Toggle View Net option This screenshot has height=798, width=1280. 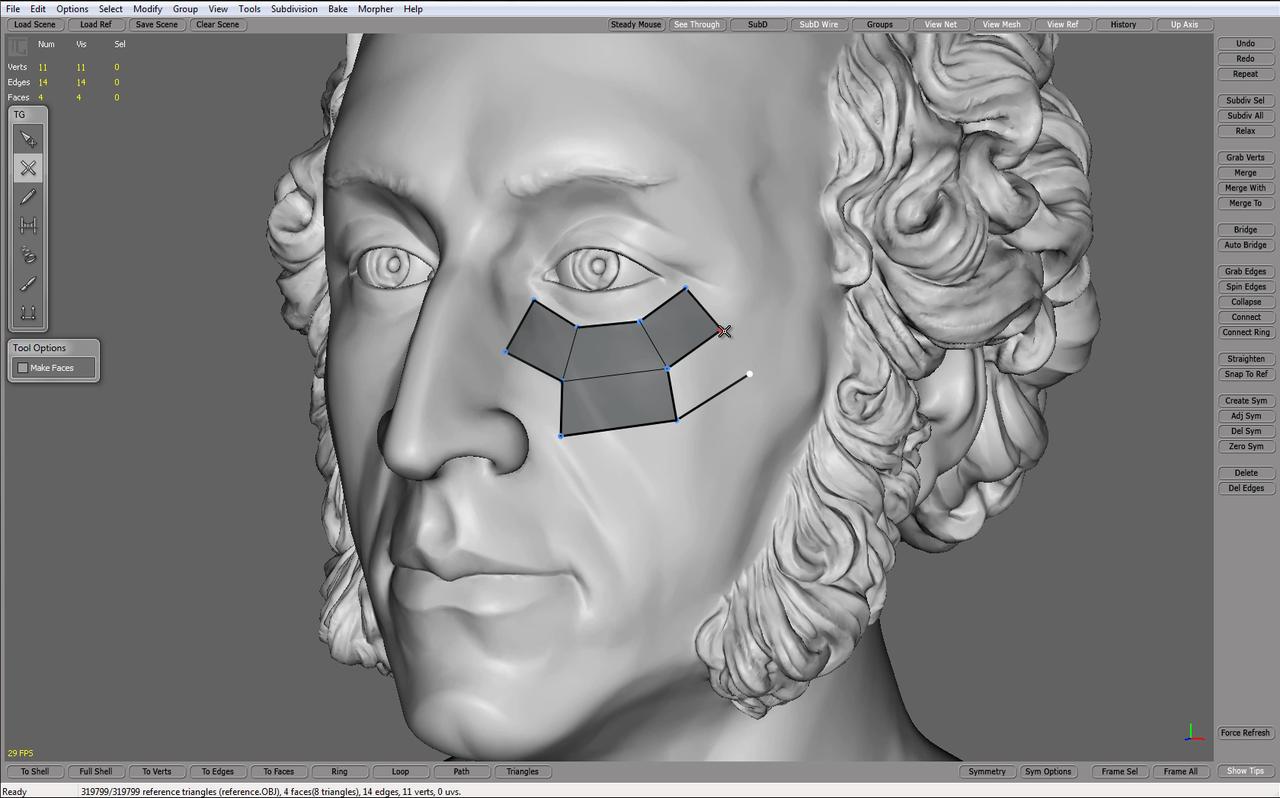941,24
